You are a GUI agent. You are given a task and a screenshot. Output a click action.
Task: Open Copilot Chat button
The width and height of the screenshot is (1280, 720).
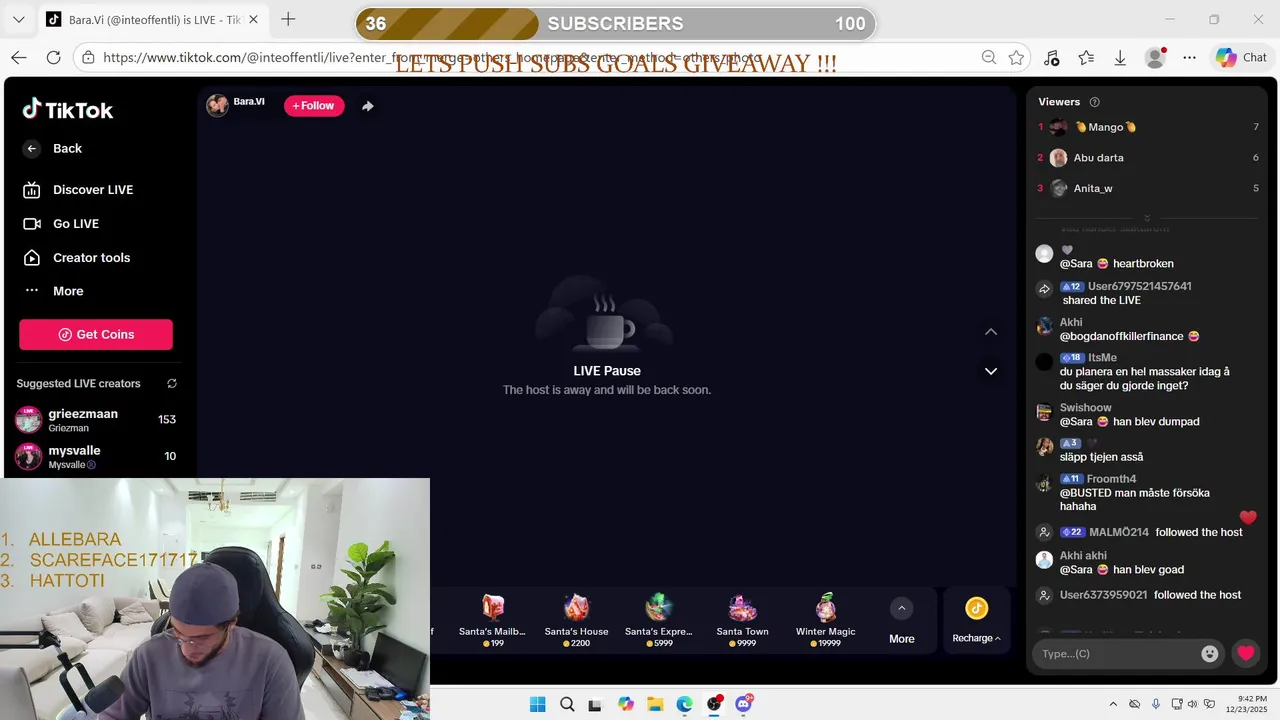pyautogui.click(x=1241, y=58)
